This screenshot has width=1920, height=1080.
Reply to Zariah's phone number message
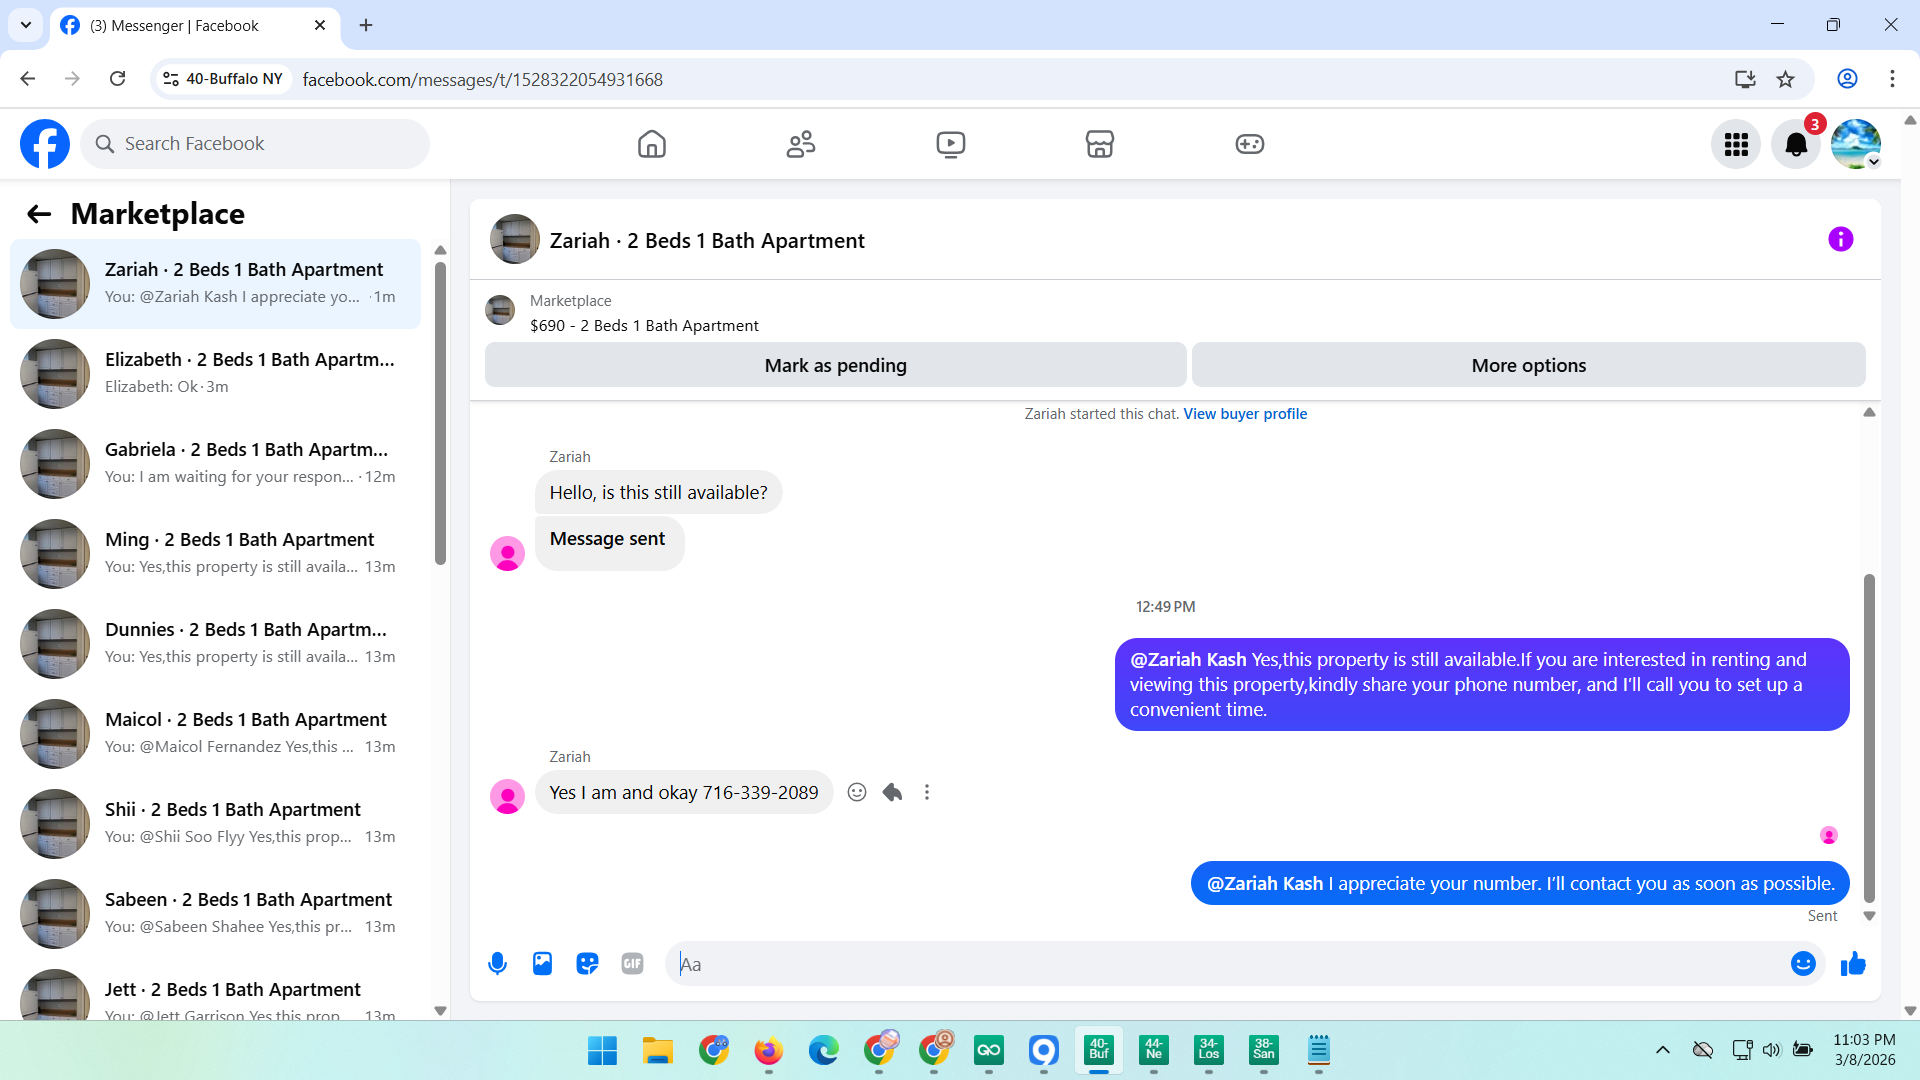[892, 792]
